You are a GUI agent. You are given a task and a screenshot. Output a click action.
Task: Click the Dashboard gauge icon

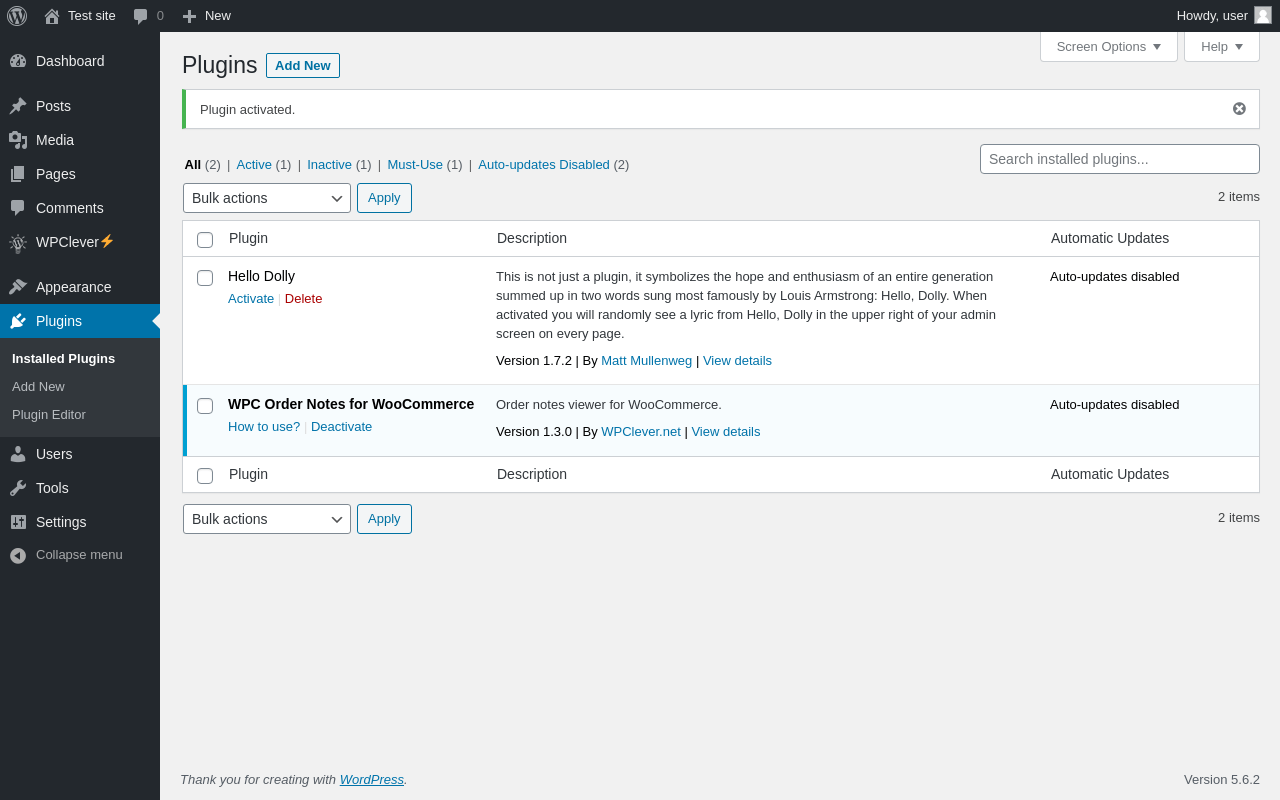pos(18,61)
